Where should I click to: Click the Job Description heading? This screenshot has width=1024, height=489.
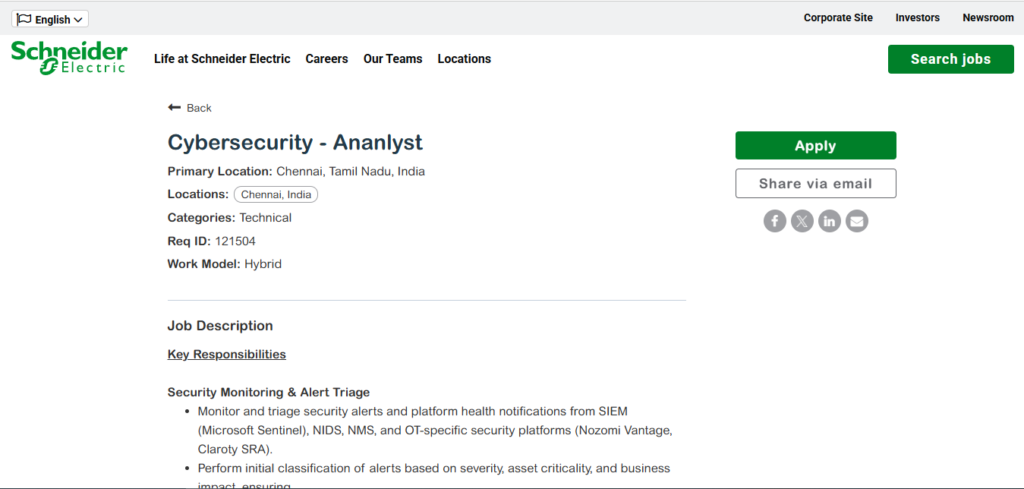point(220,326)
